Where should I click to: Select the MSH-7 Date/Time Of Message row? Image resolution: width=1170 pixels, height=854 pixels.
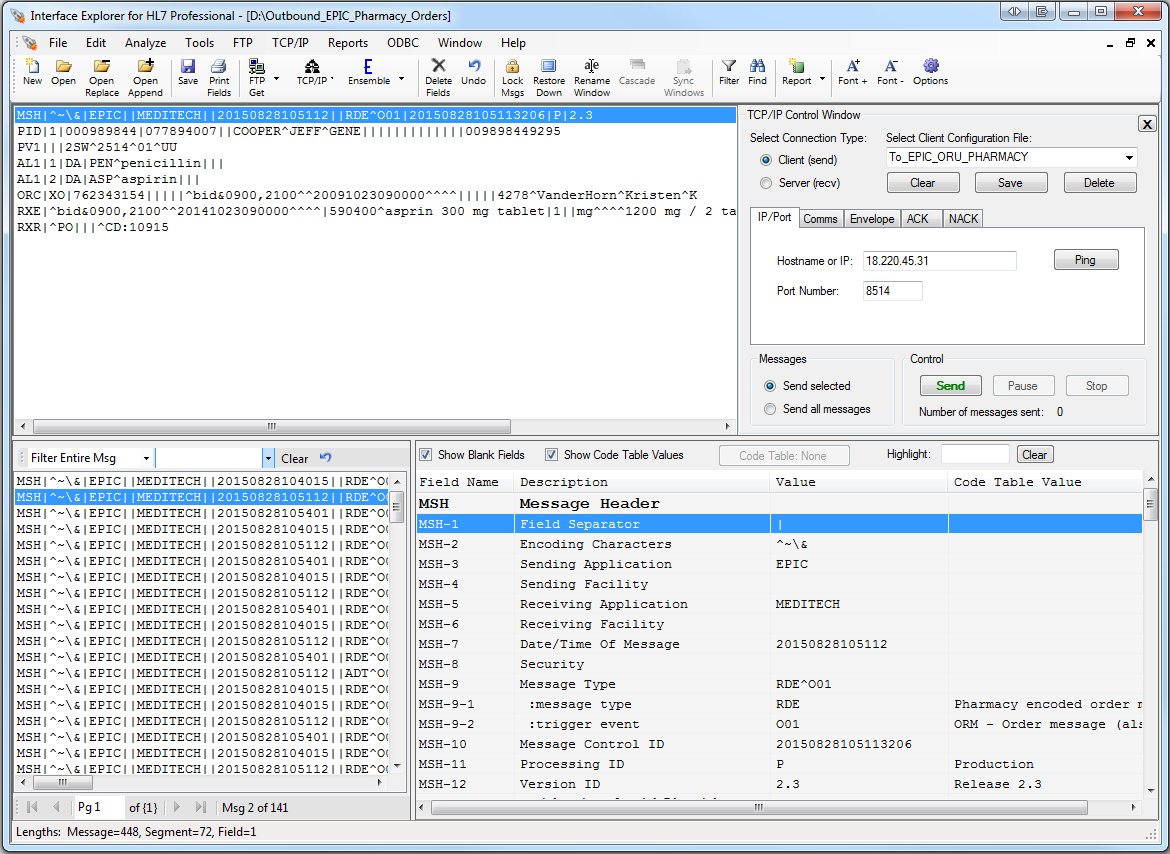[779, 644]
